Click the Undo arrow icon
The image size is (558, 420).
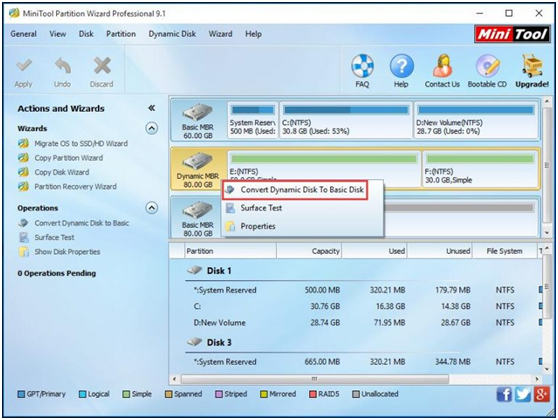(x=63, y=65)
